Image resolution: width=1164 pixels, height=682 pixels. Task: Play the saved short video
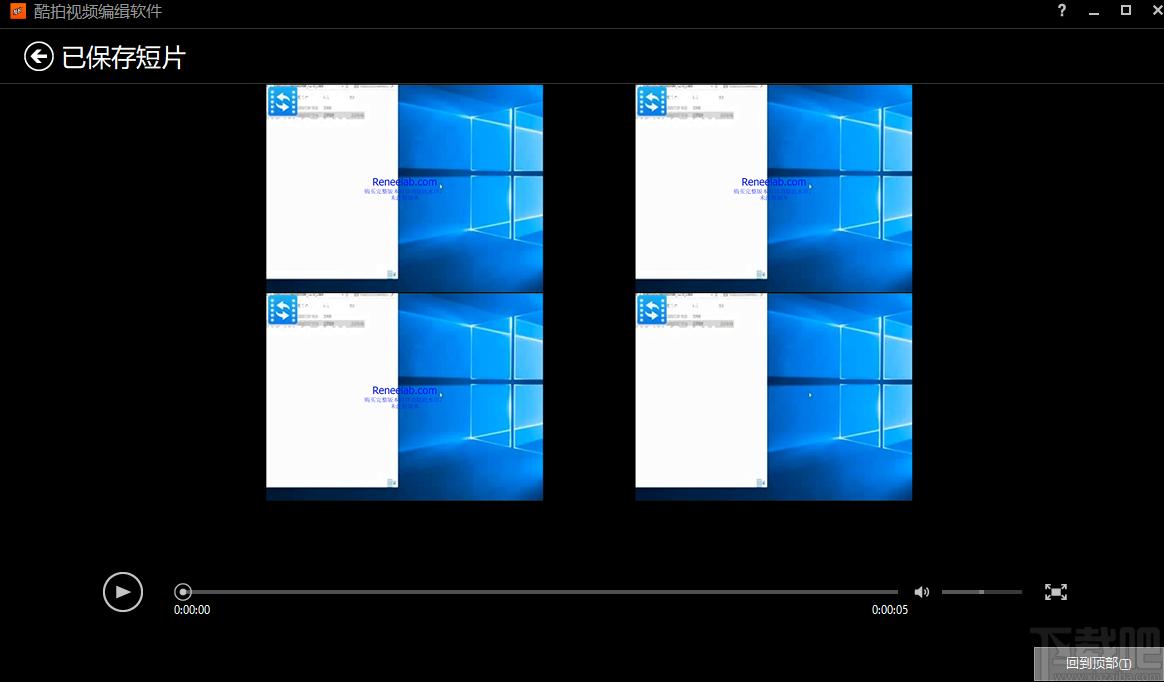(x=123, y=592)
